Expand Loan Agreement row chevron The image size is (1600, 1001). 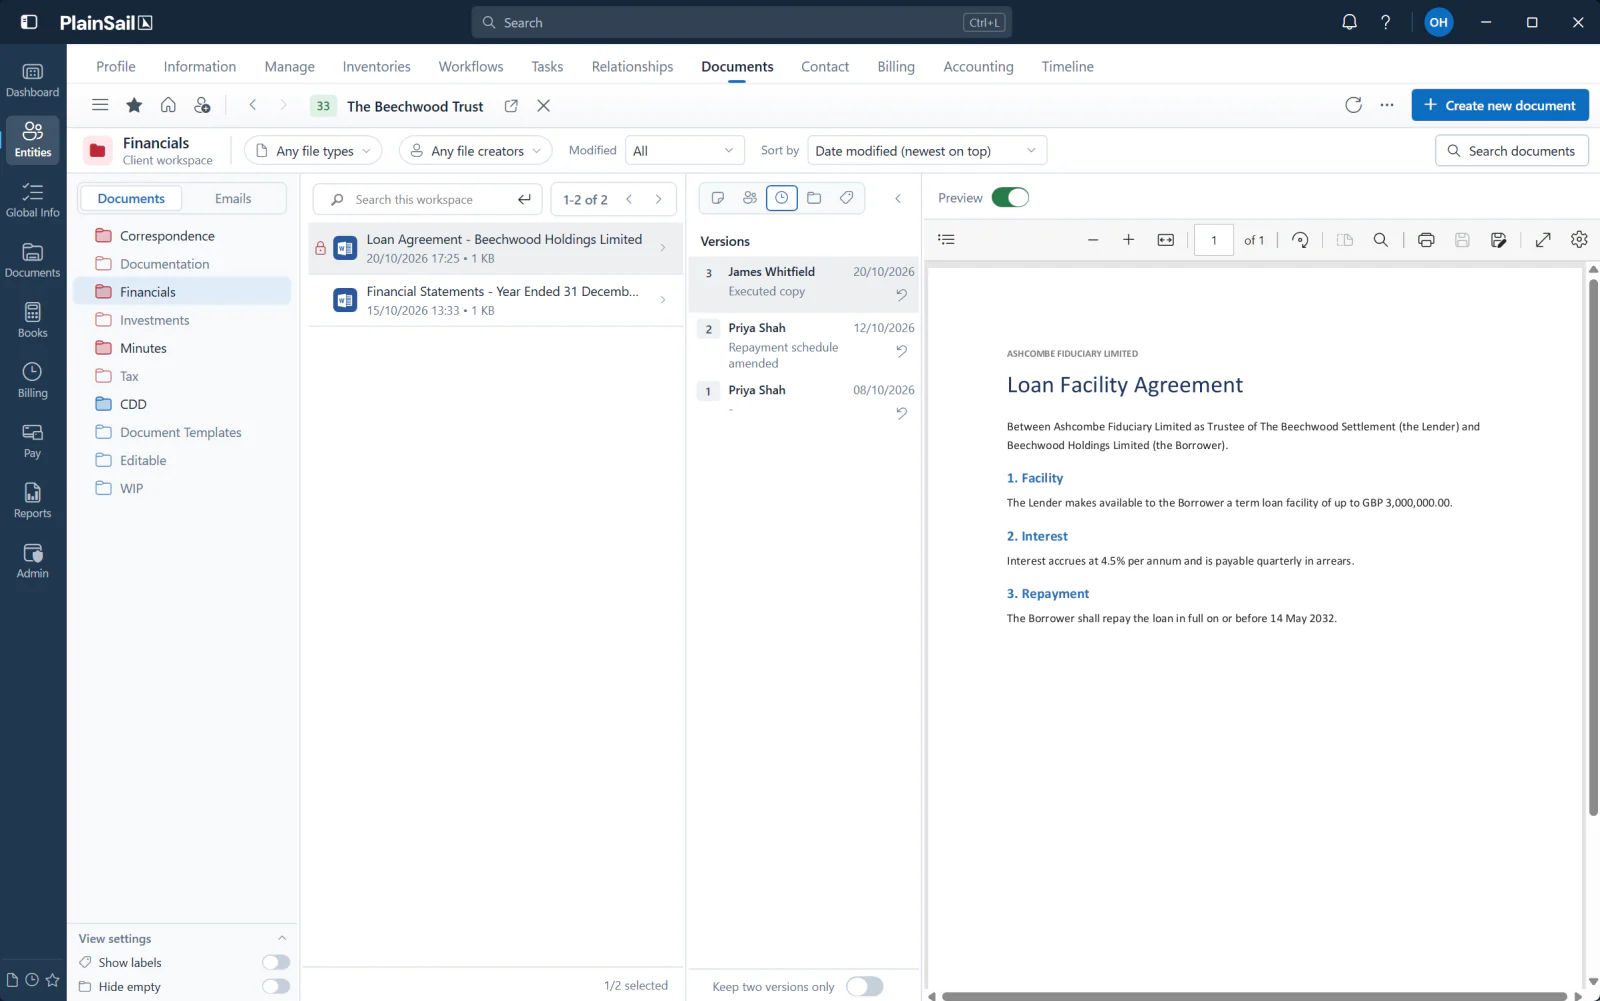click(663, 248)
